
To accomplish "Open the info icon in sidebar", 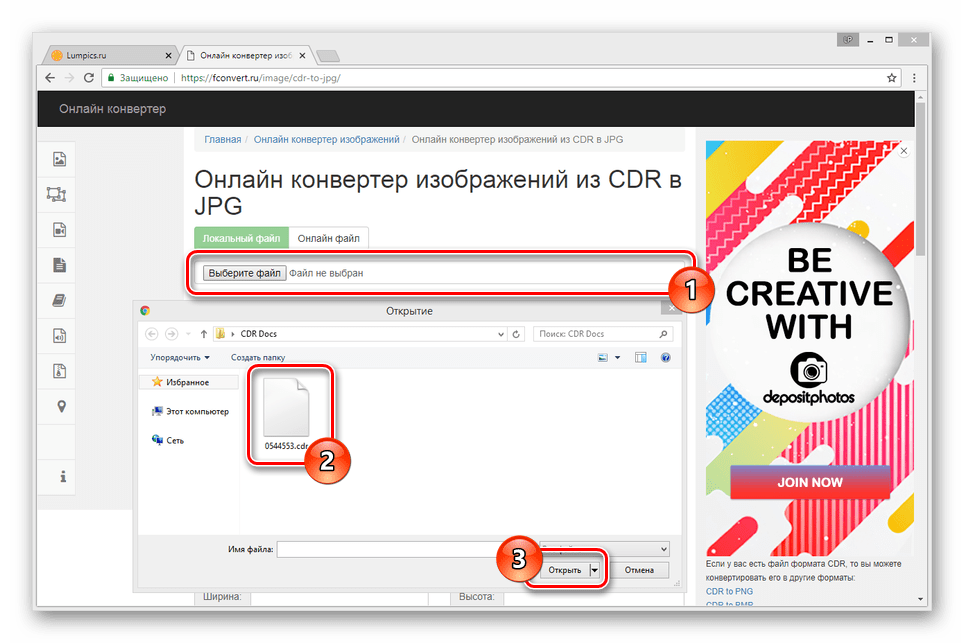I will click(x=61, y=477).
